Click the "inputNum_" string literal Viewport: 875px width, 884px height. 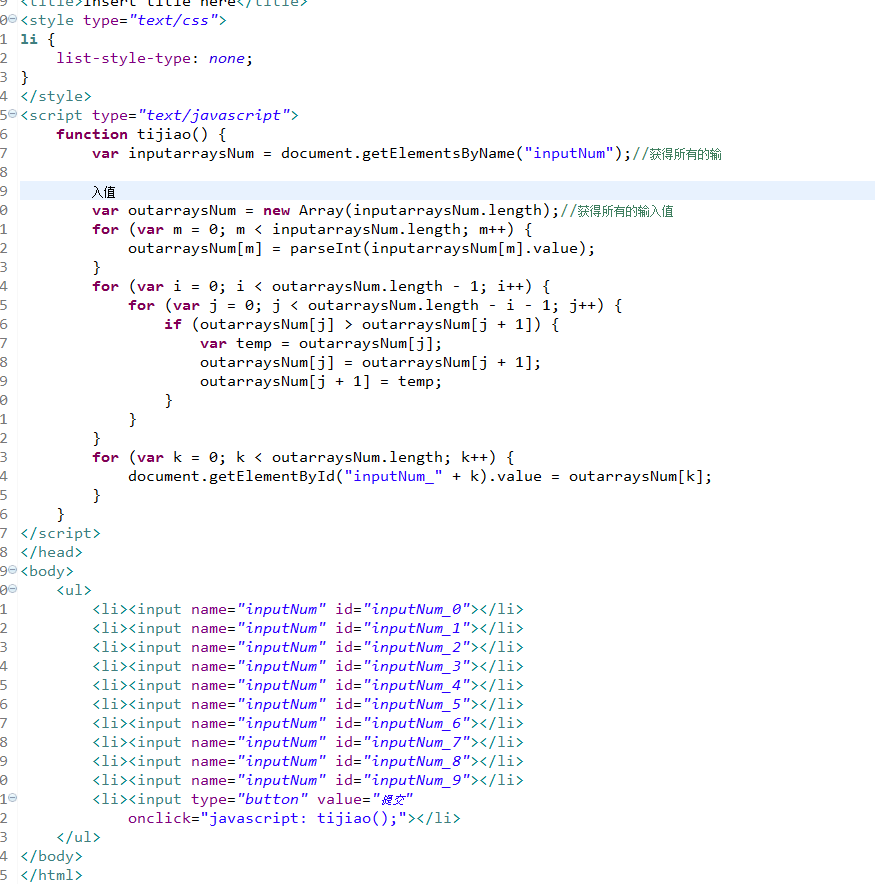click(393, 477)
